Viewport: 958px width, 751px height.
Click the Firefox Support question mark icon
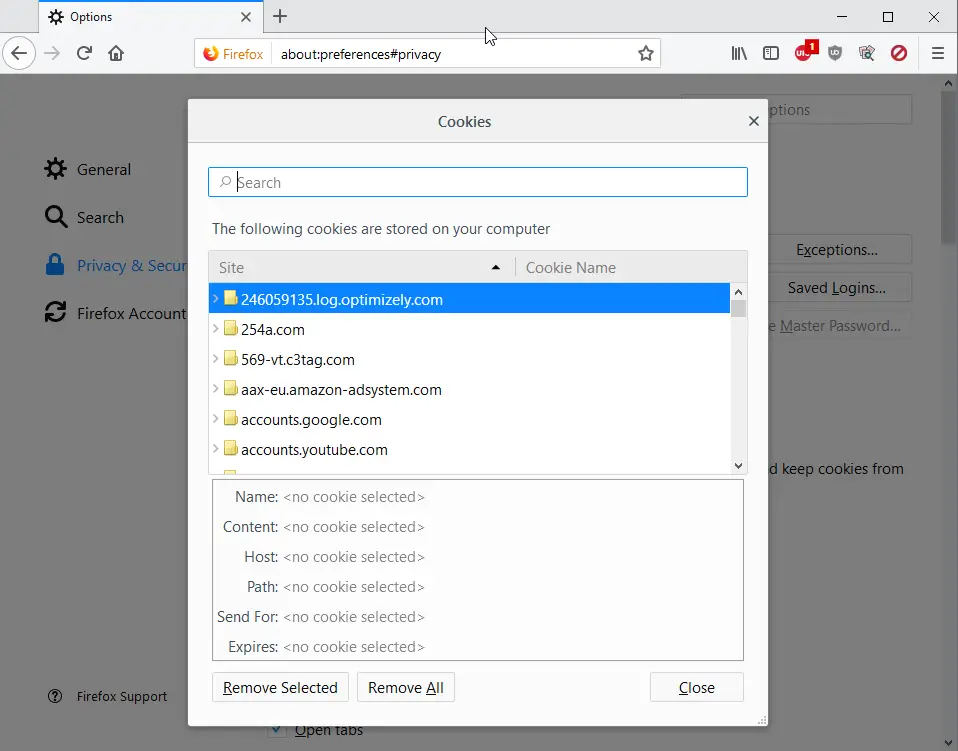[55, 696]
